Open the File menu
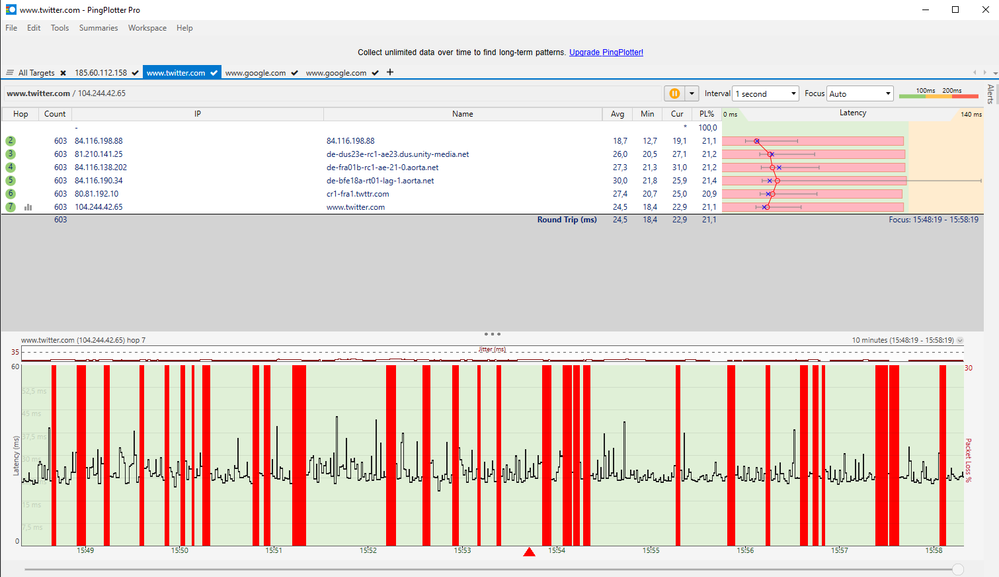This screenshot has width=999, height=577. tap(11, 28)
